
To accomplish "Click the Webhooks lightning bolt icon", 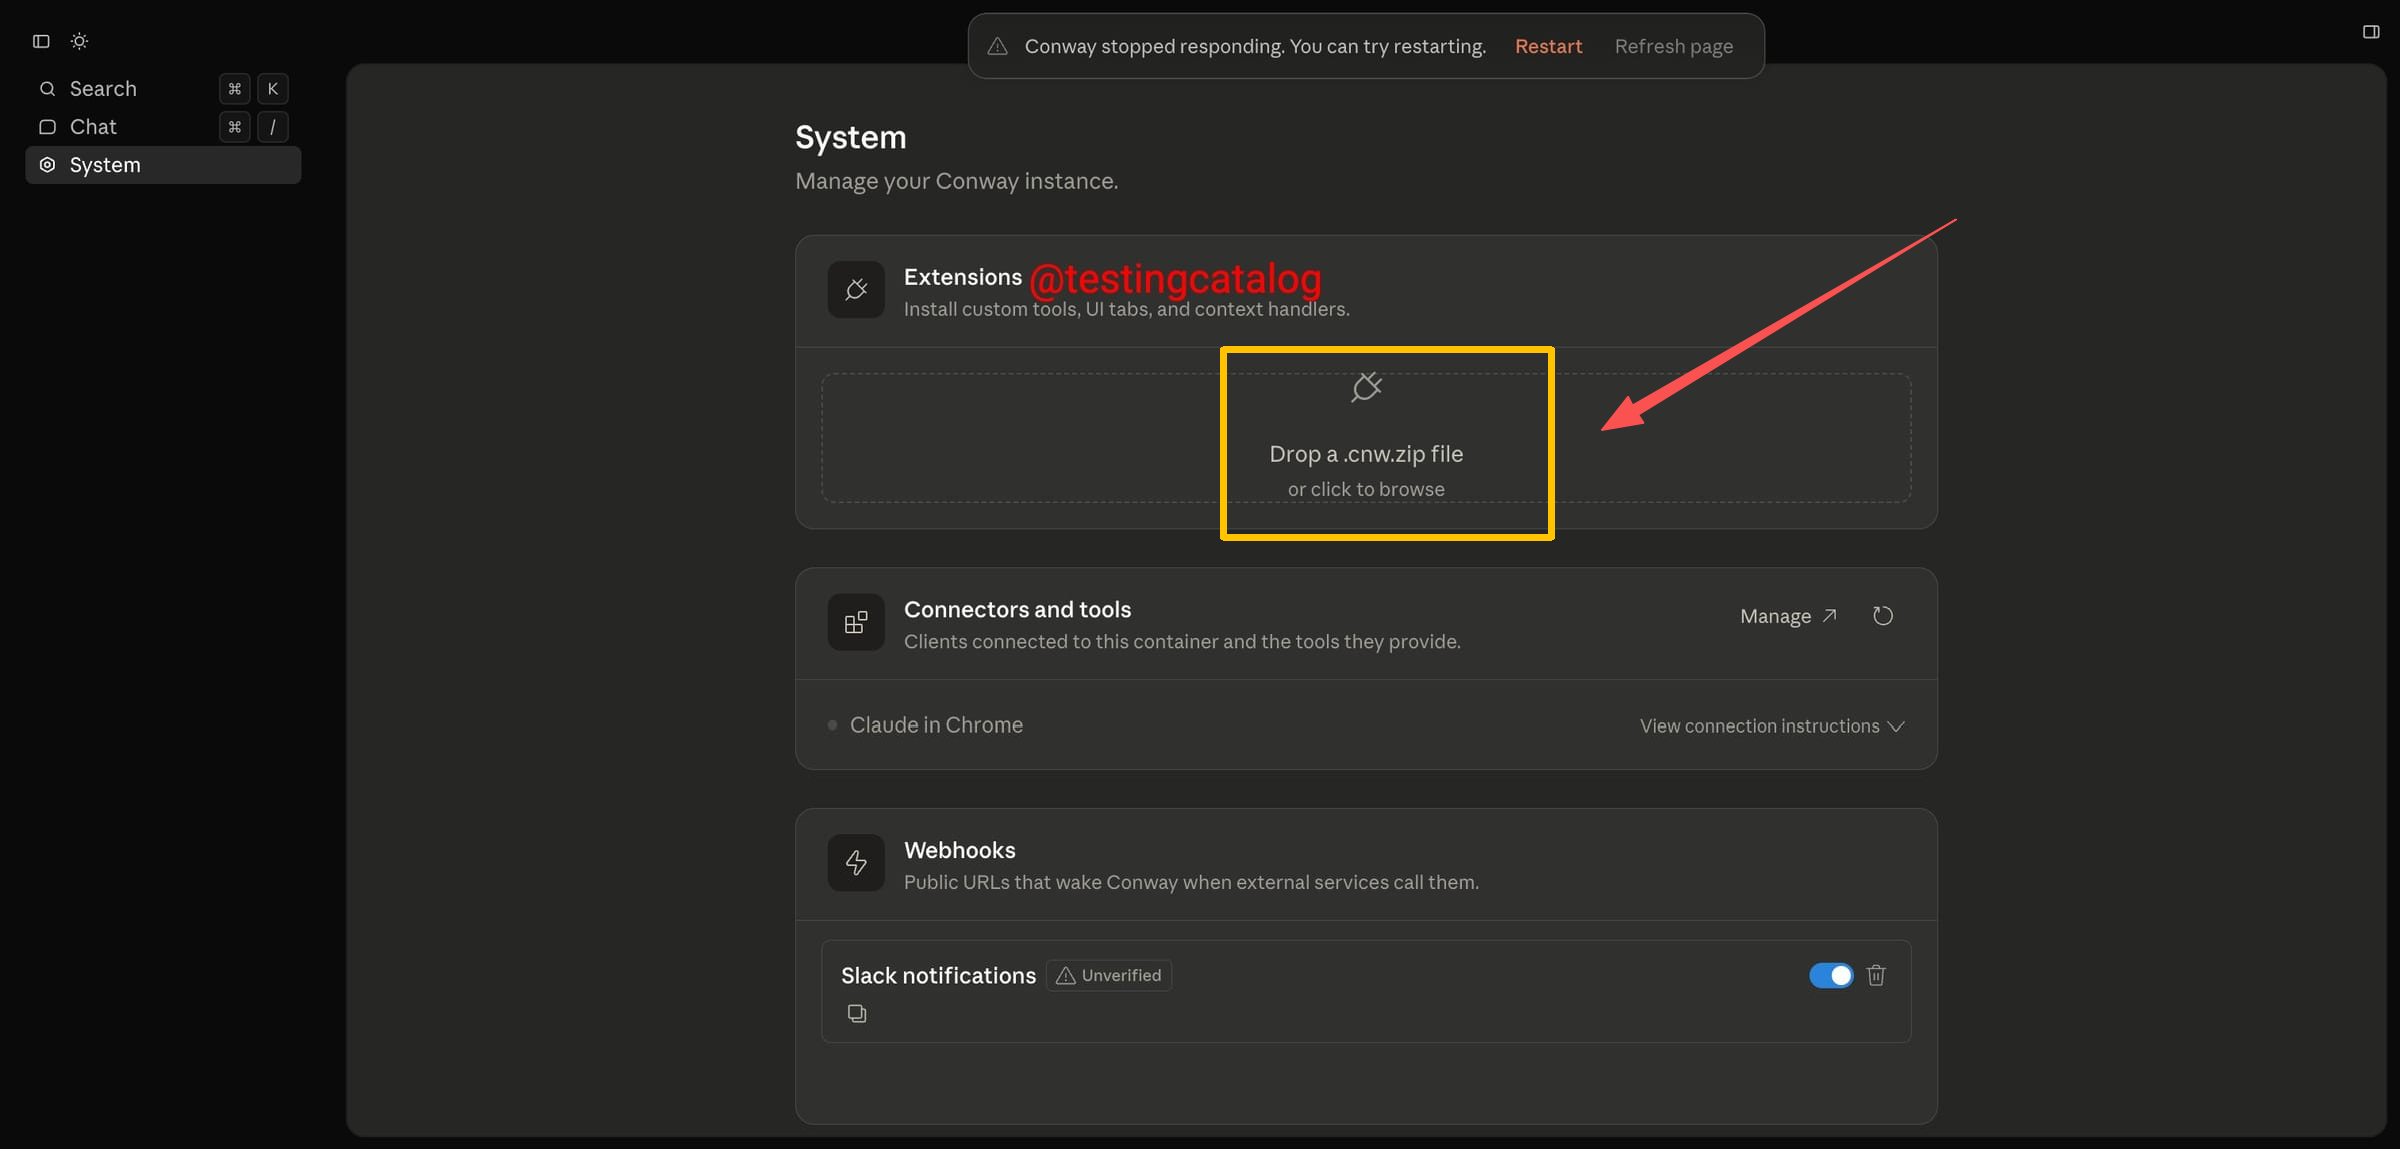I will coord(856,863).
